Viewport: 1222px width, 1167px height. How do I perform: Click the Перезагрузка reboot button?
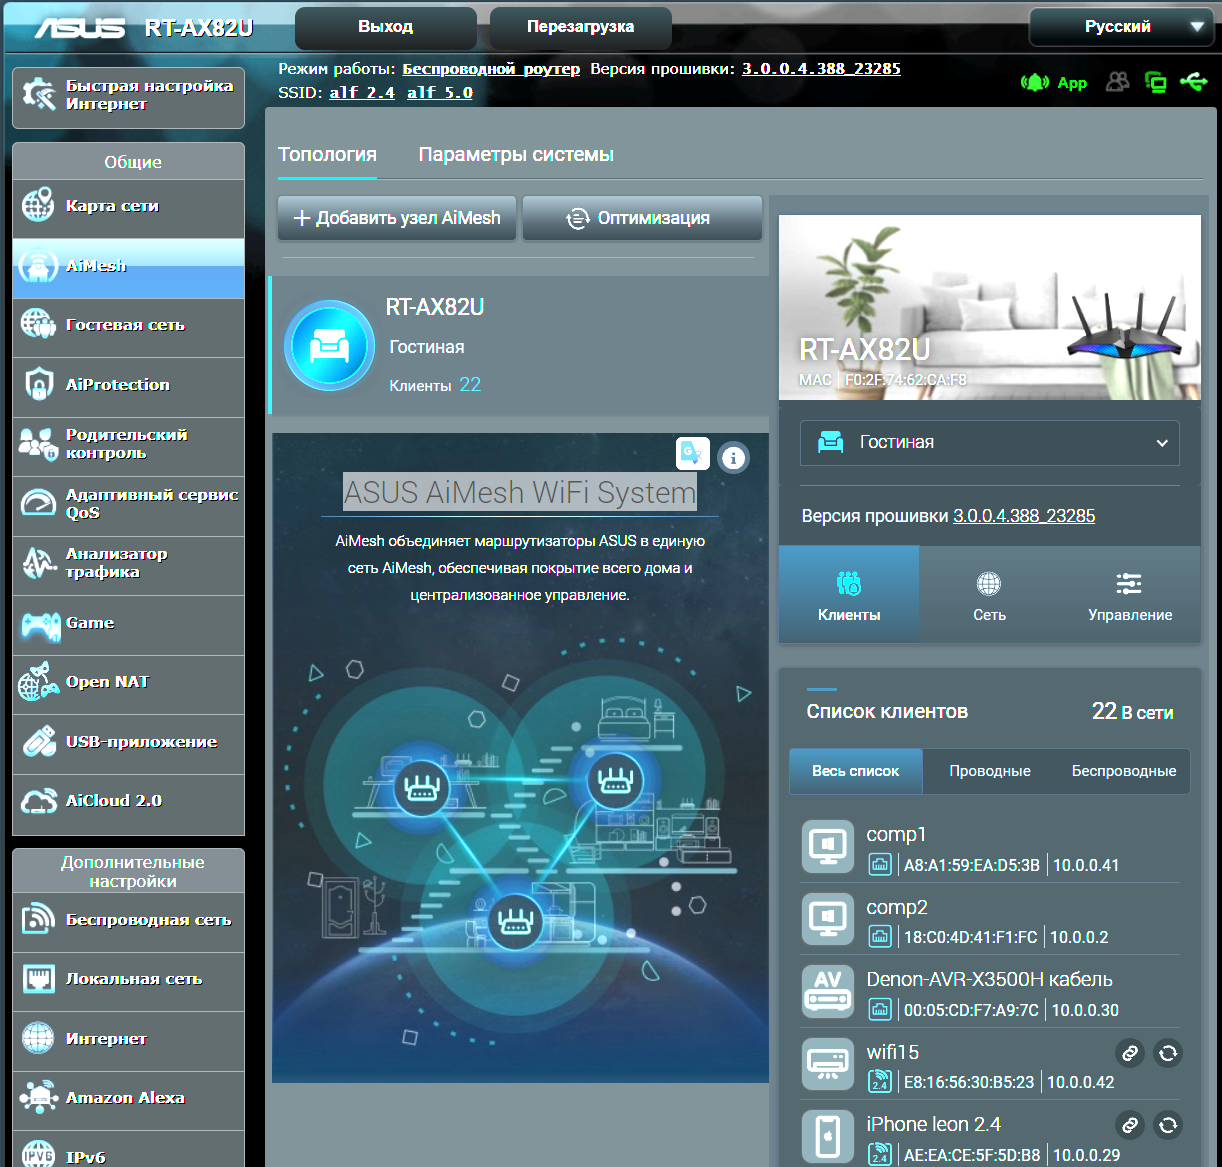pos(580,27)
